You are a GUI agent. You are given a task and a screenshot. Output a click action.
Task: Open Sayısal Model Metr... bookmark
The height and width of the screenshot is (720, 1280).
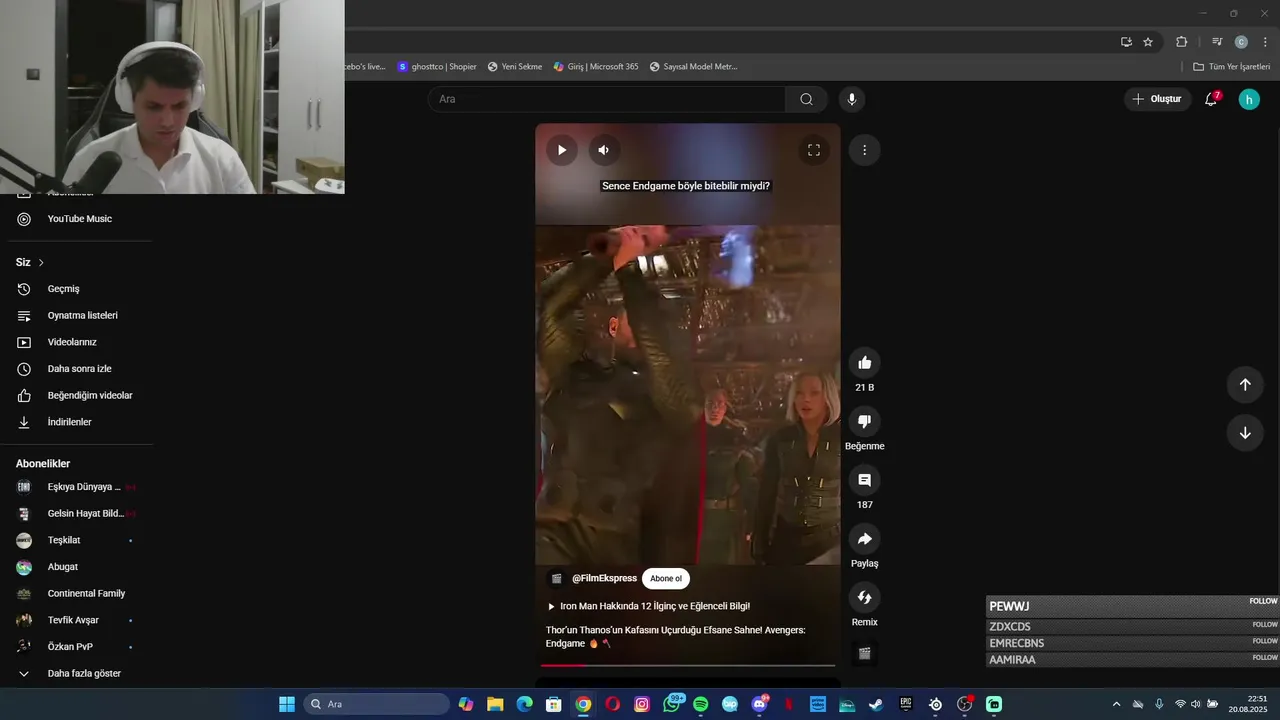693,67
